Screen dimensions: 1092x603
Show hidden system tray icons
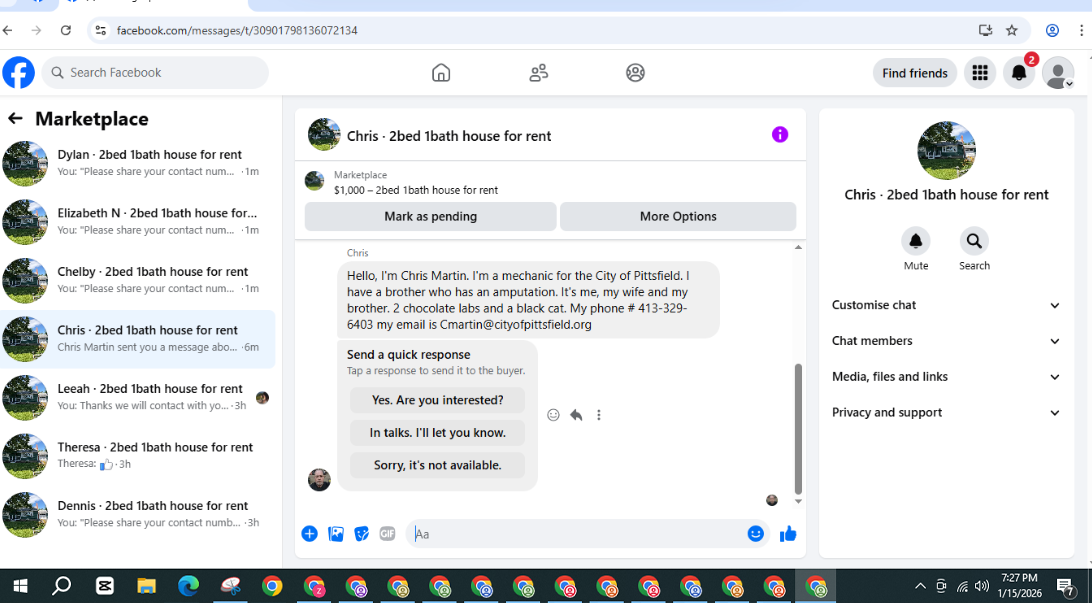click(920, 586)
